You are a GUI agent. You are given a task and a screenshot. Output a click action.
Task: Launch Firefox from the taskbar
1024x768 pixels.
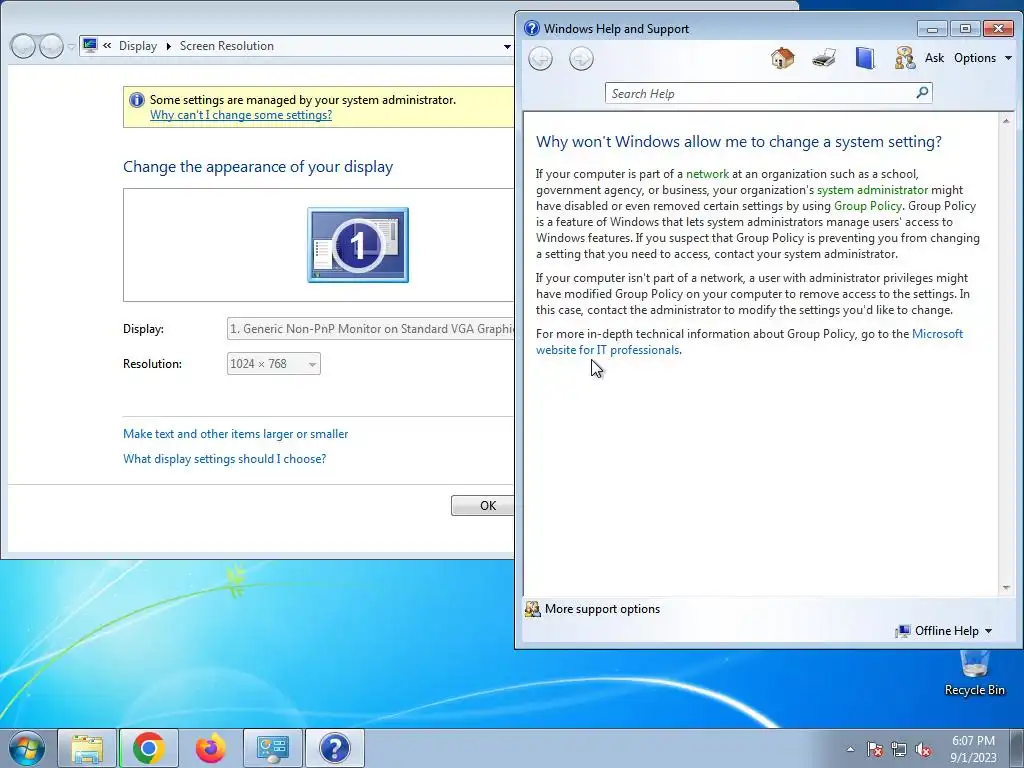(x=210, y=748)
